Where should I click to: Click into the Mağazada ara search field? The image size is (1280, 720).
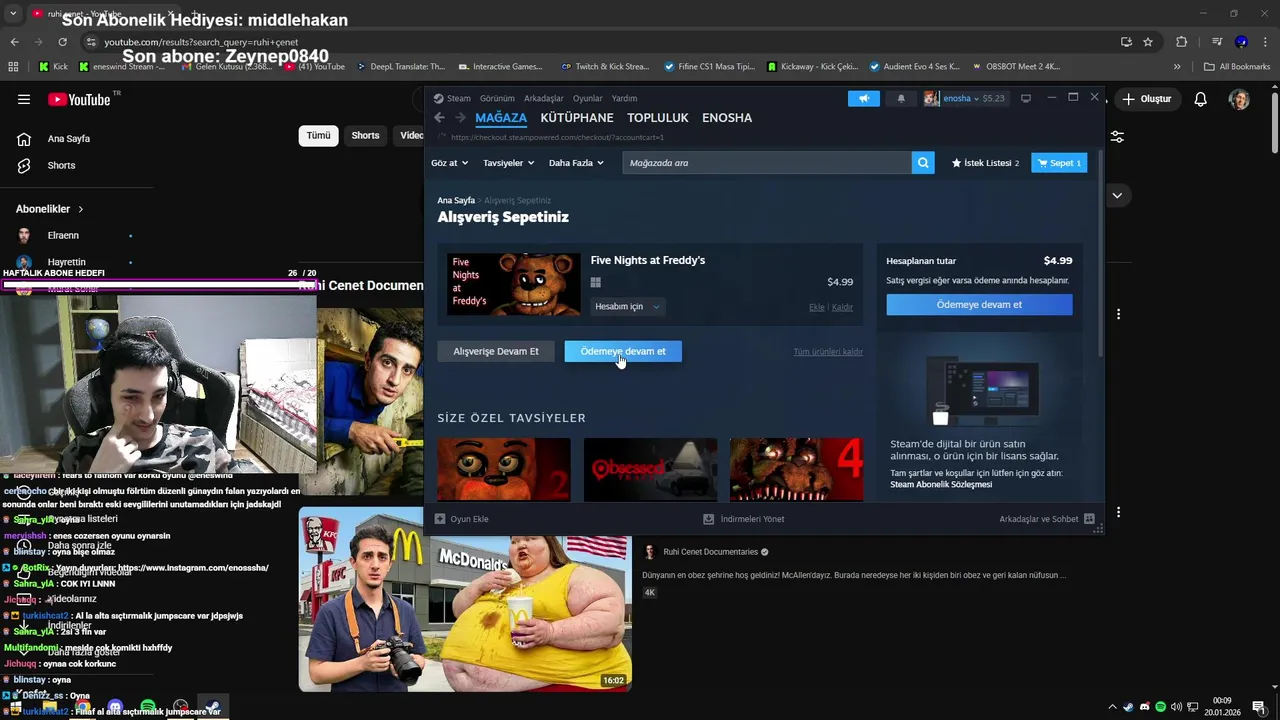click(x=767, y=163)
